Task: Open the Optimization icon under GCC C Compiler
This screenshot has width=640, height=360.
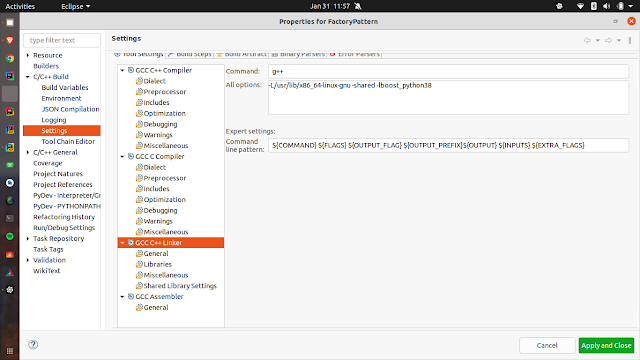Action: coord(139,200)
